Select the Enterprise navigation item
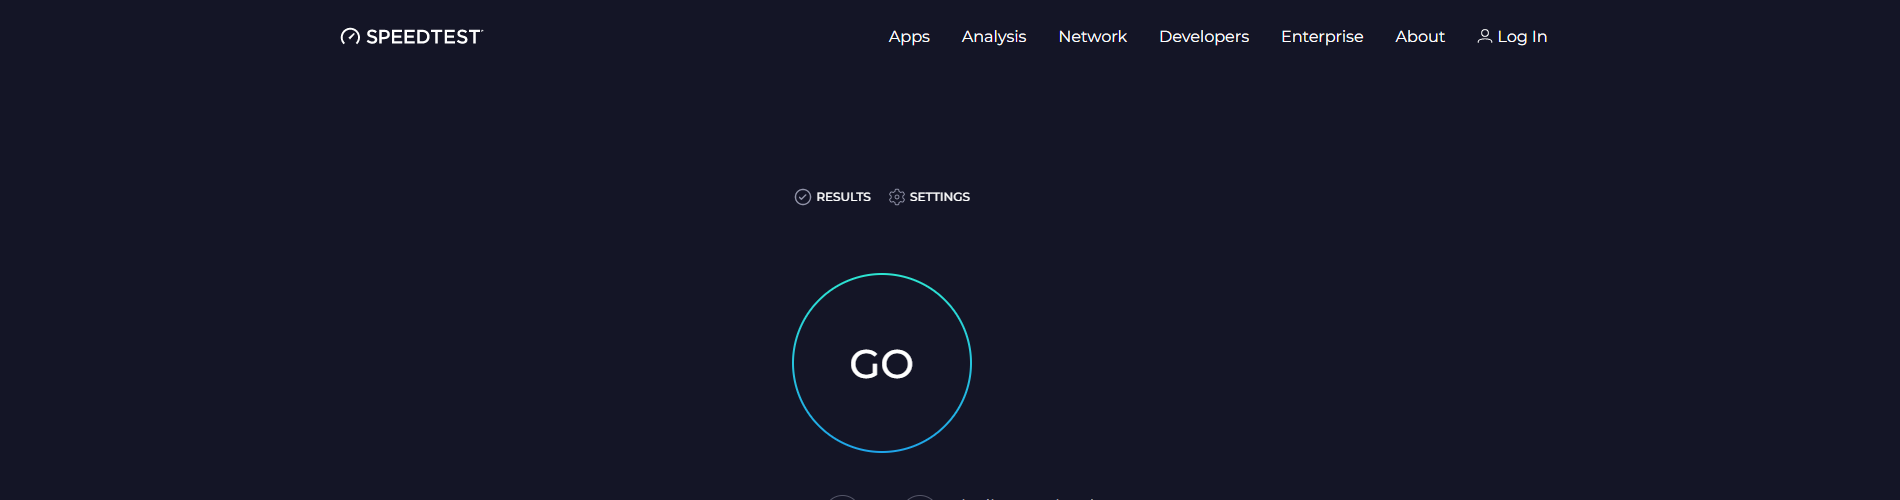This screenshot has height=500, width=1900. click(1322, 37)
